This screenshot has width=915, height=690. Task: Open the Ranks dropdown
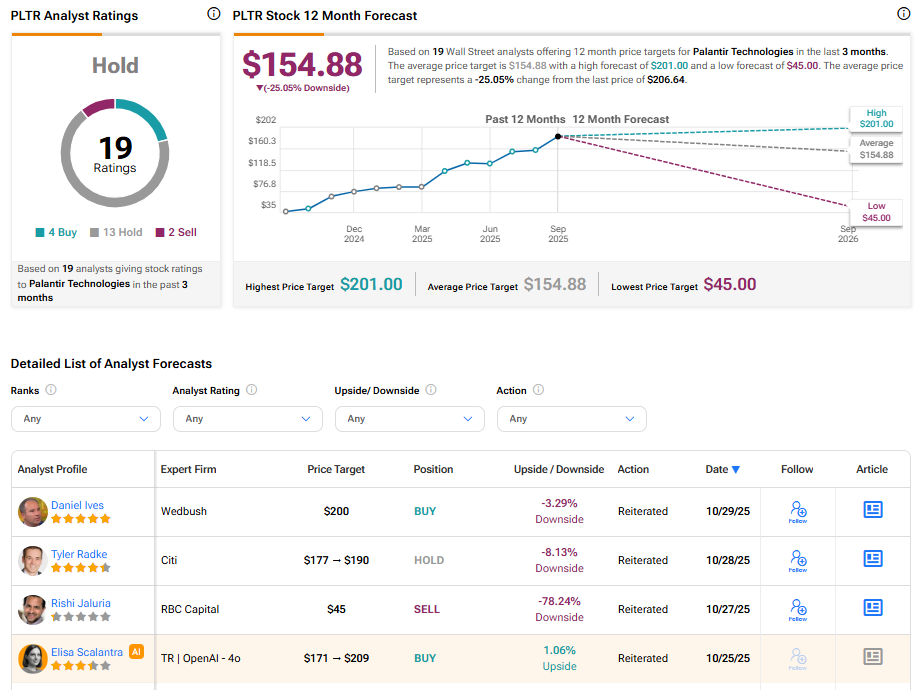[85, 419]
